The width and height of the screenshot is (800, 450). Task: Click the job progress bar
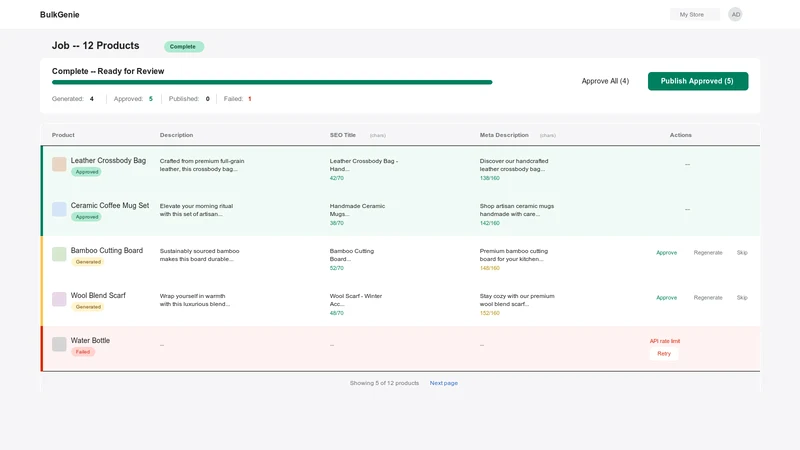[x=272, y=82]
